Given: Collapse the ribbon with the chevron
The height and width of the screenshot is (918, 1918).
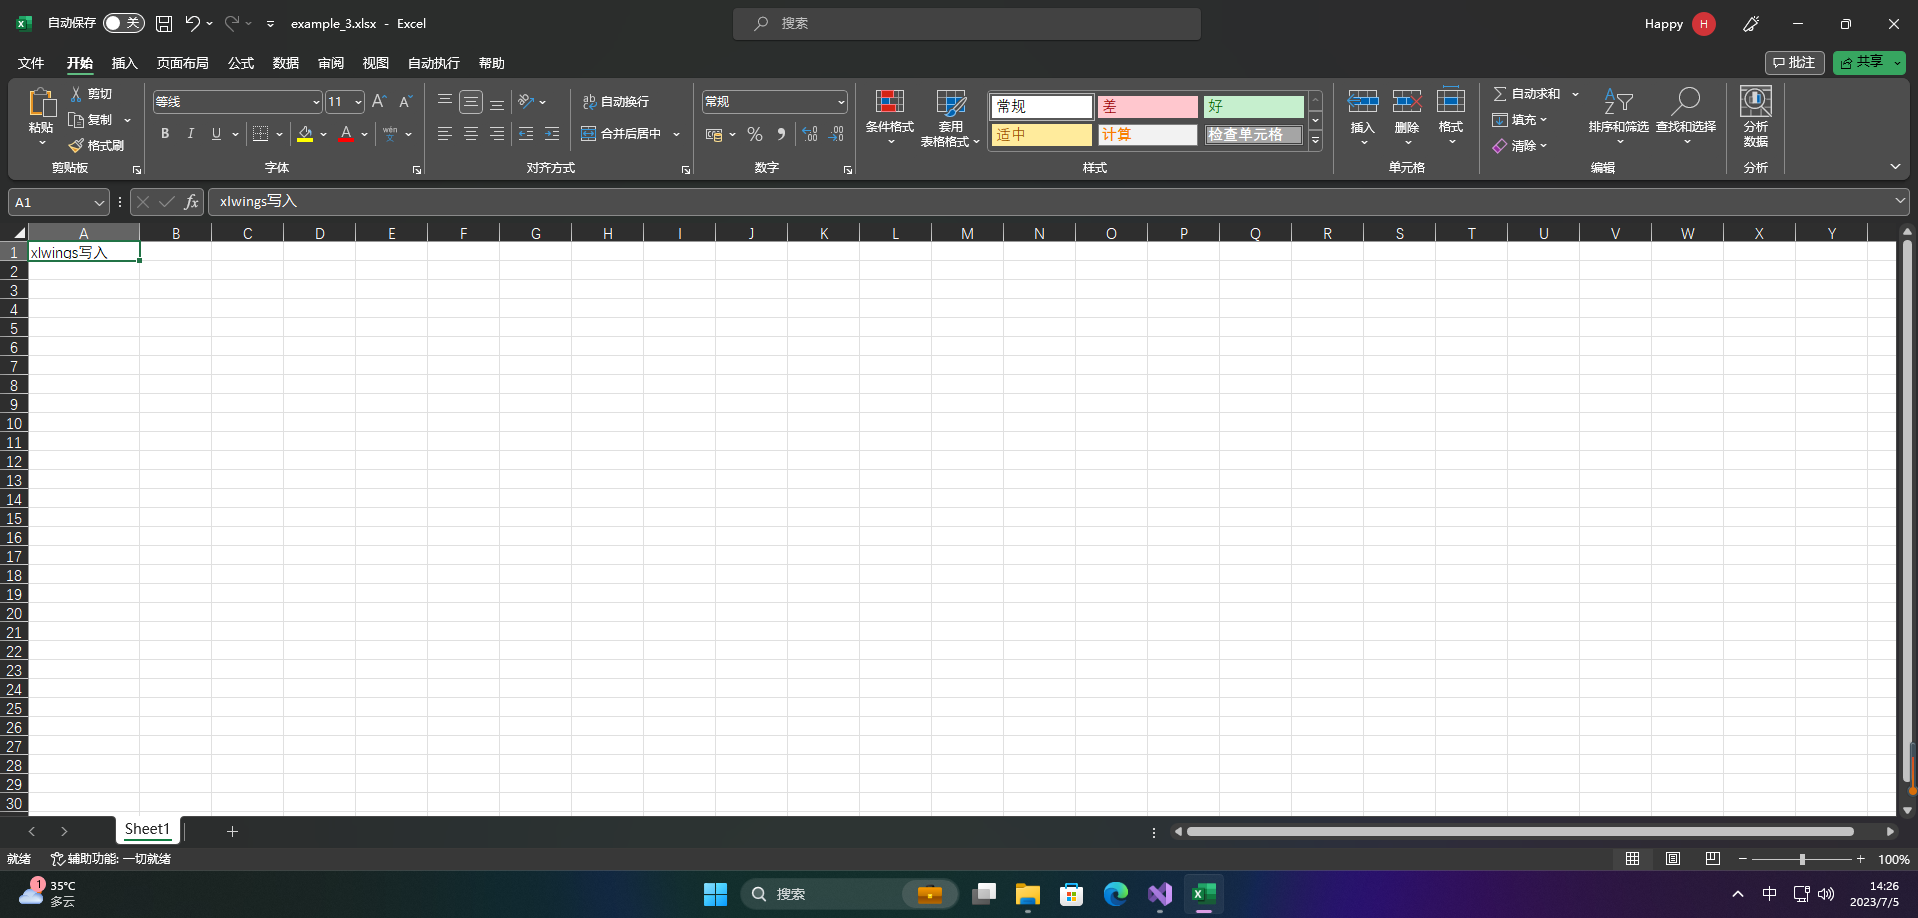Looking at the screenshot, I should tap(1895, 167).
